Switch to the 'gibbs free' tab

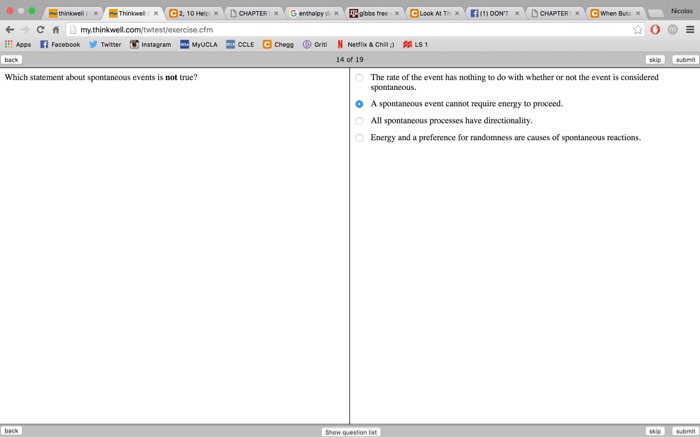(373, 13)
